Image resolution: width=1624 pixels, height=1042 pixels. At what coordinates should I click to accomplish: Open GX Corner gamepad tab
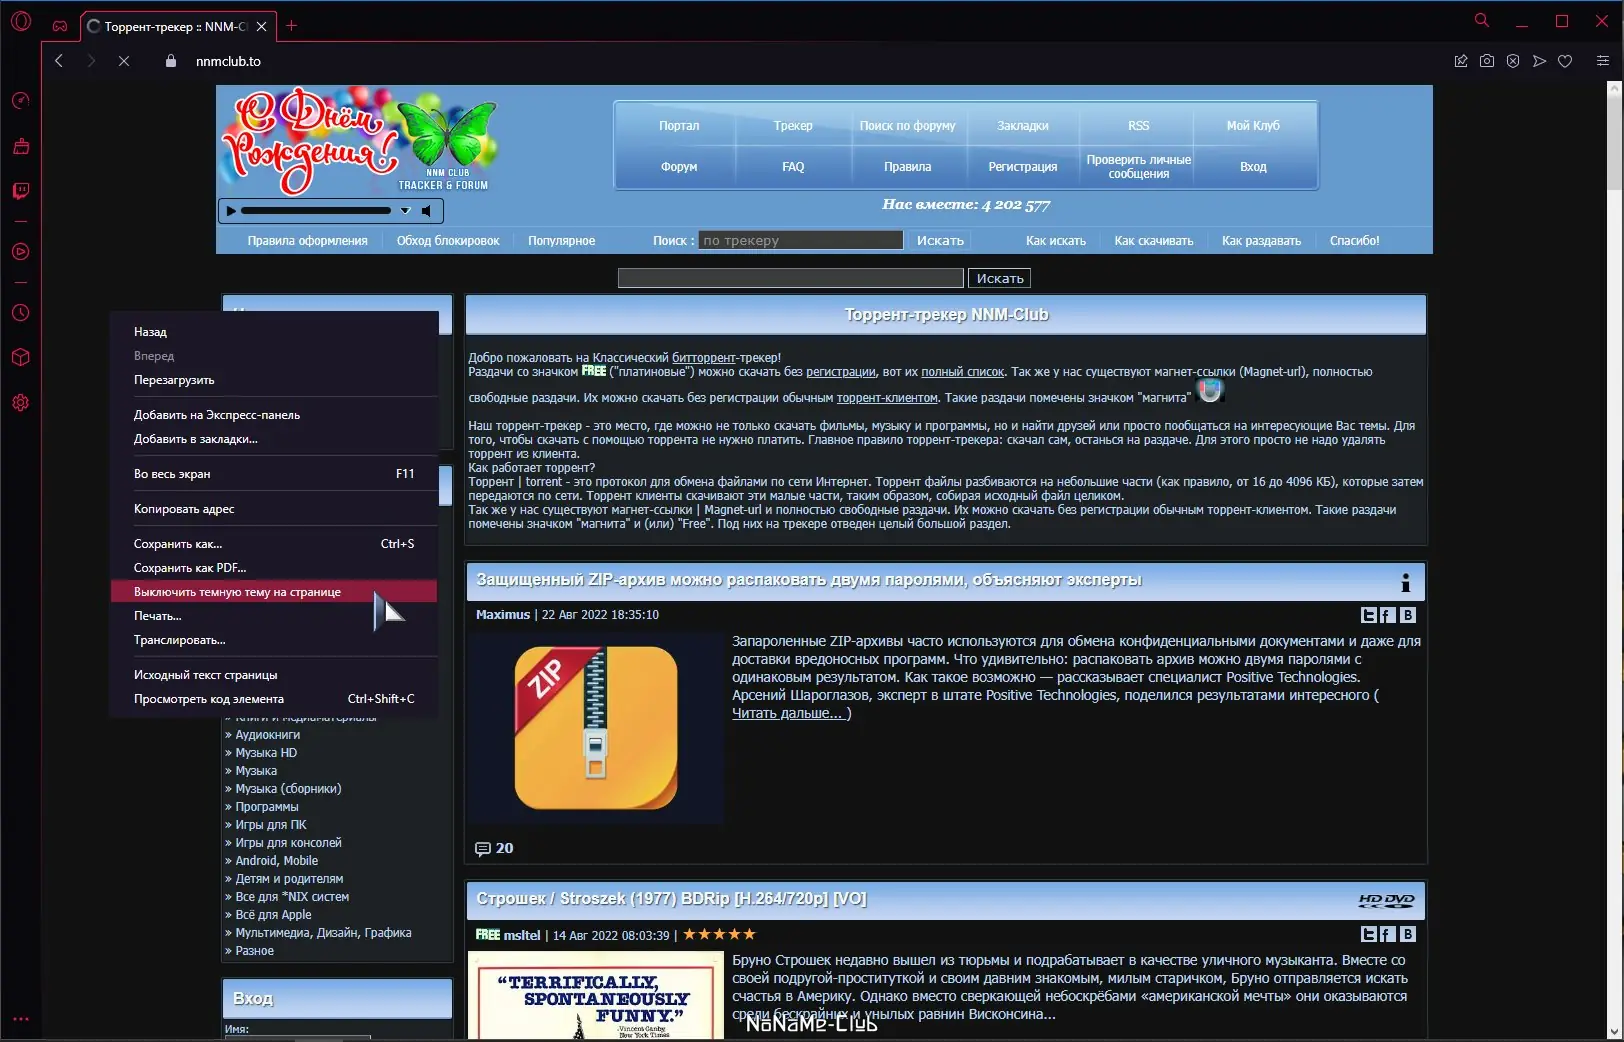click(x=60, y=26)
